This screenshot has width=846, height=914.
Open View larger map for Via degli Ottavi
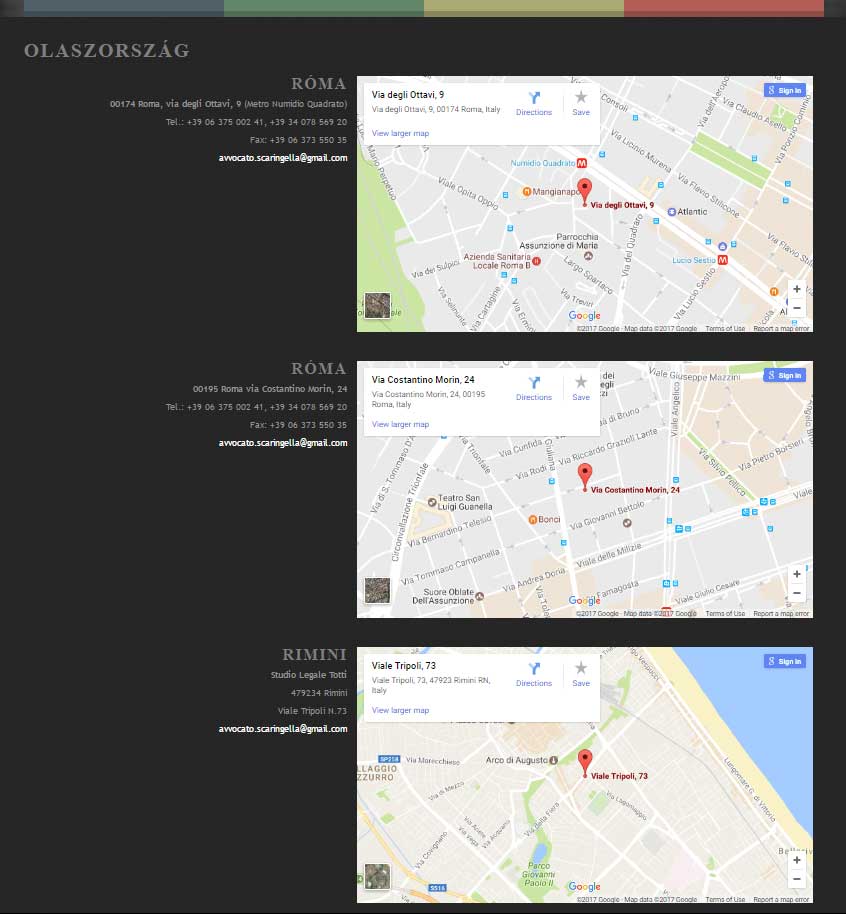[x=400, y=133]
